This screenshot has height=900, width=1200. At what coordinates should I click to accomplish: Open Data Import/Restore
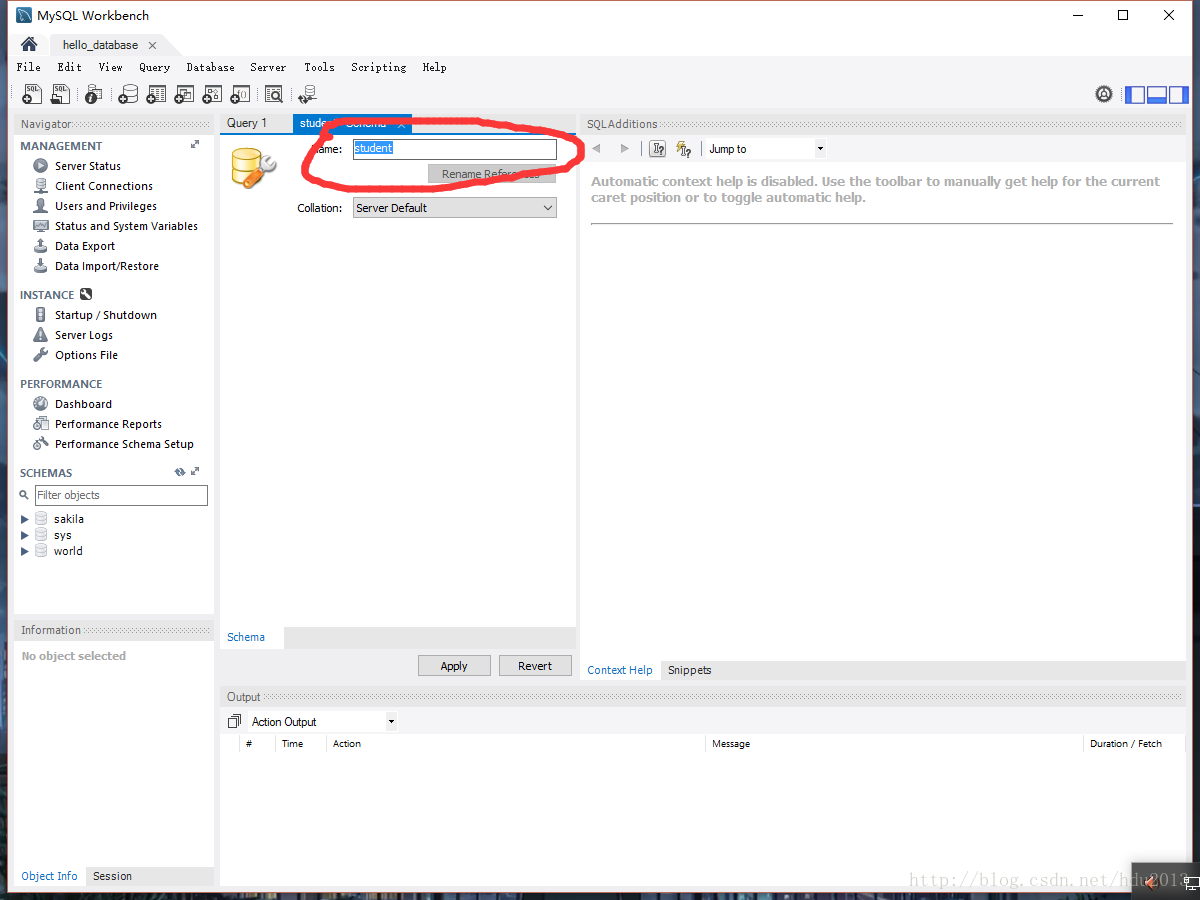107,266
